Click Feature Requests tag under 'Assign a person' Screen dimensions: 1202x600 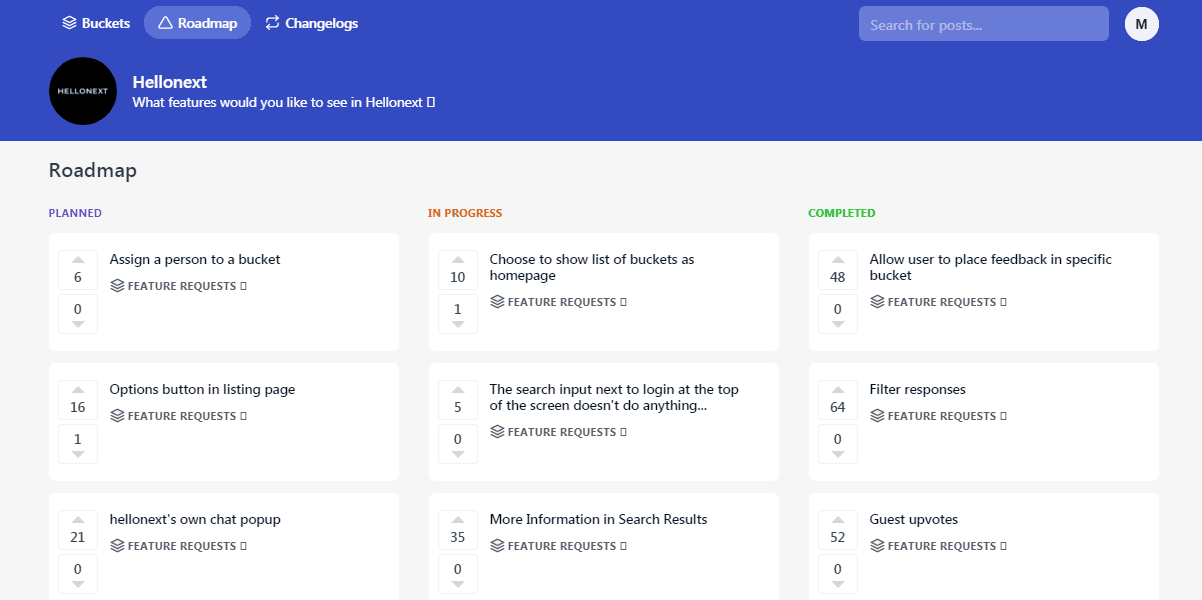[178, 286]
